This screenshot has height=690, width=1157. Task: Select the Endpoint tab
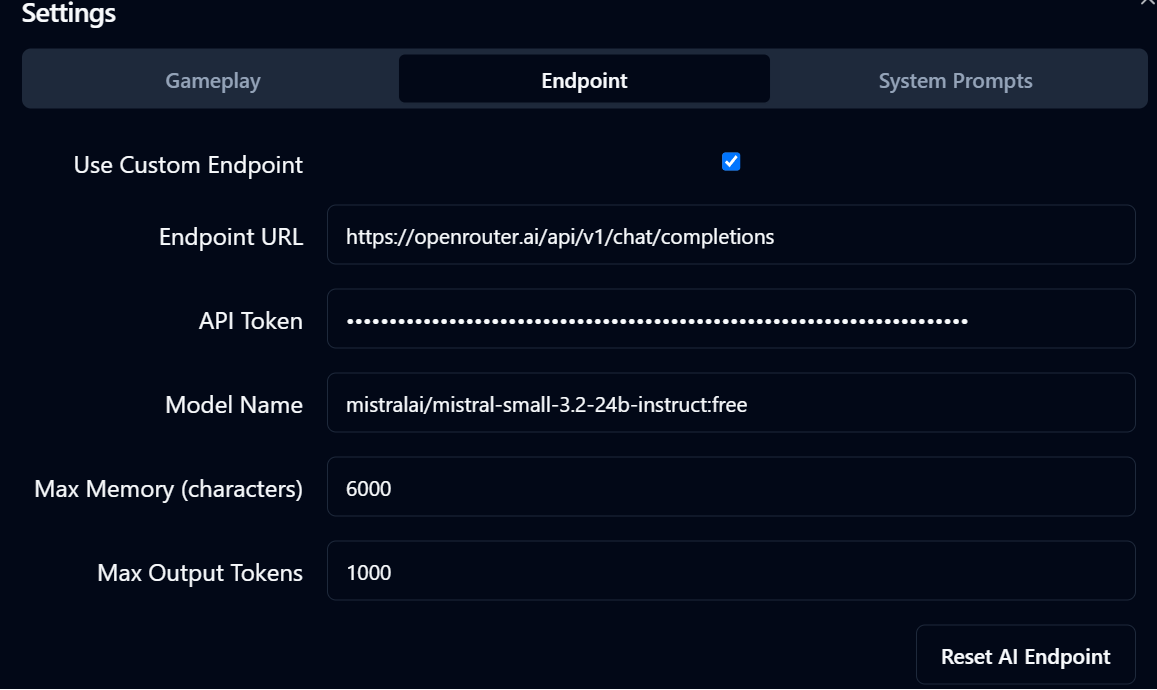[584, 81]
